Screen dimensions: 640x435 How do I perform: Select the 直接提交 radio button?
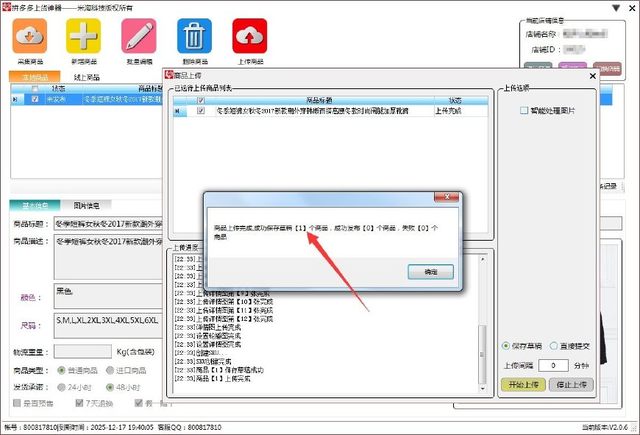click(553, 346)
